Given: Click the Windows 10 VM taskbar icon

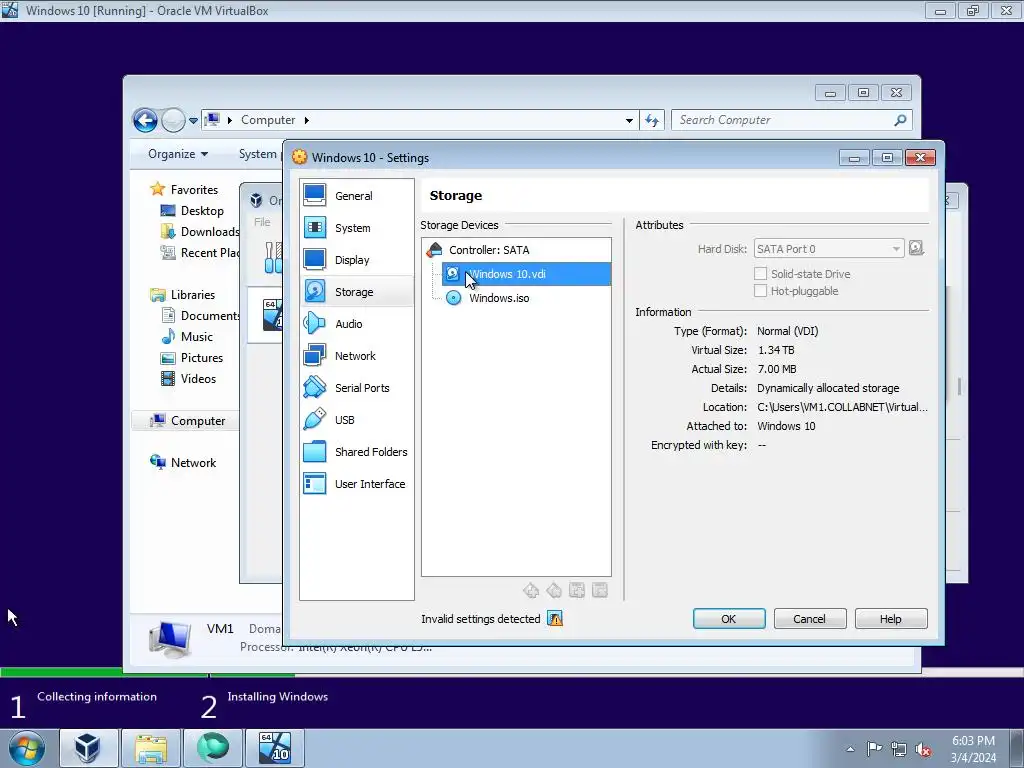Looking at the screenshot, I should click(x=275, y=748).
